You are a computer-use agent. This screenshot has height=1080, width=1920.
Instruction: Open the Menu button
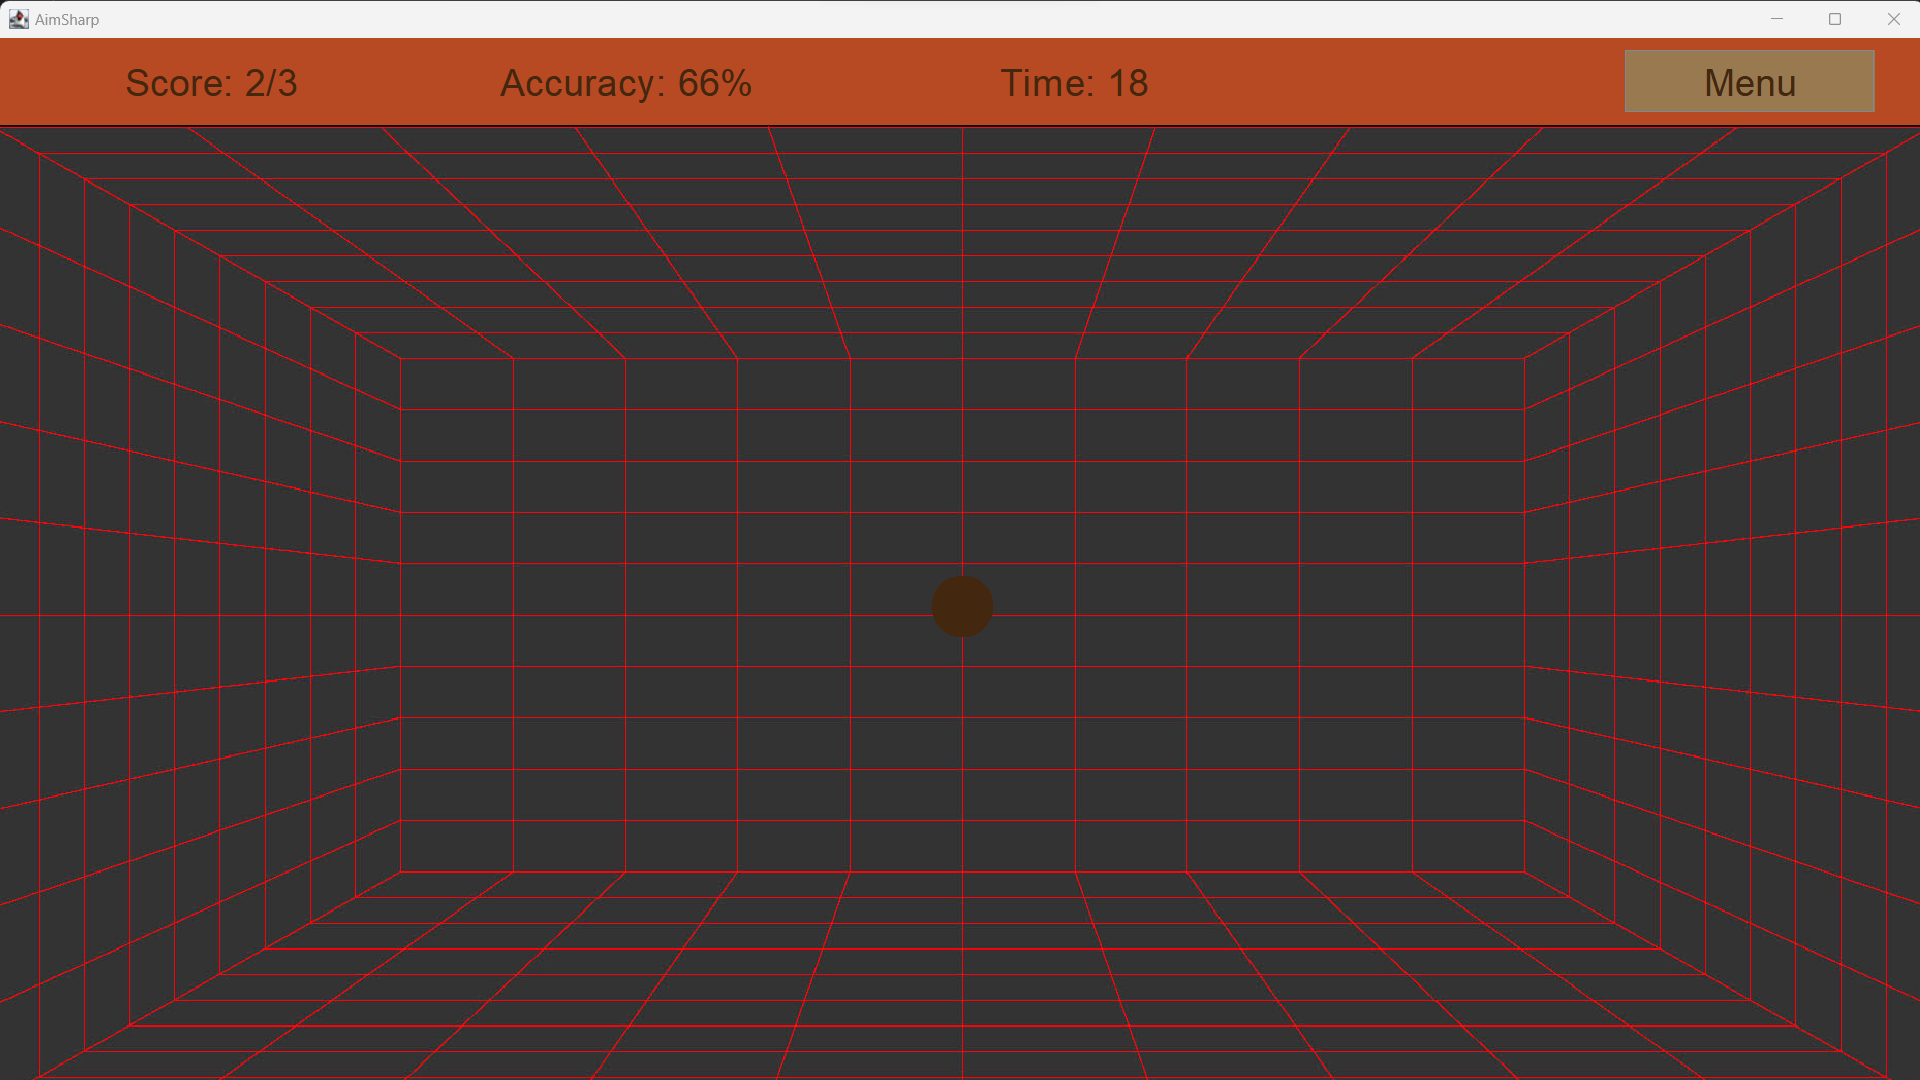coord(1749,82)
